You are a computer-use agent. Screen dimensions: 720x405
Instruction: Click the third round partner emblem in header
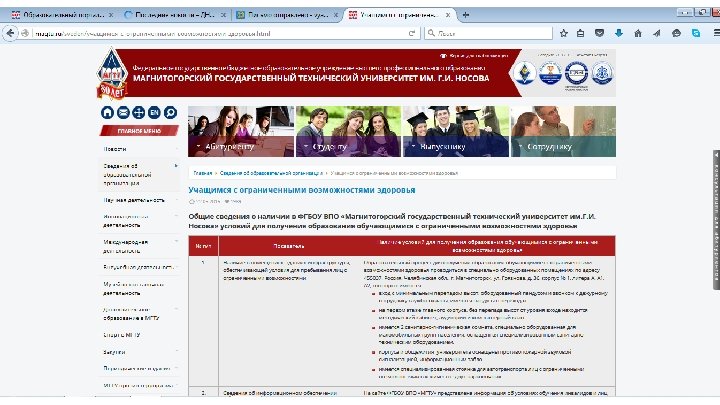[x=576, y=73]
